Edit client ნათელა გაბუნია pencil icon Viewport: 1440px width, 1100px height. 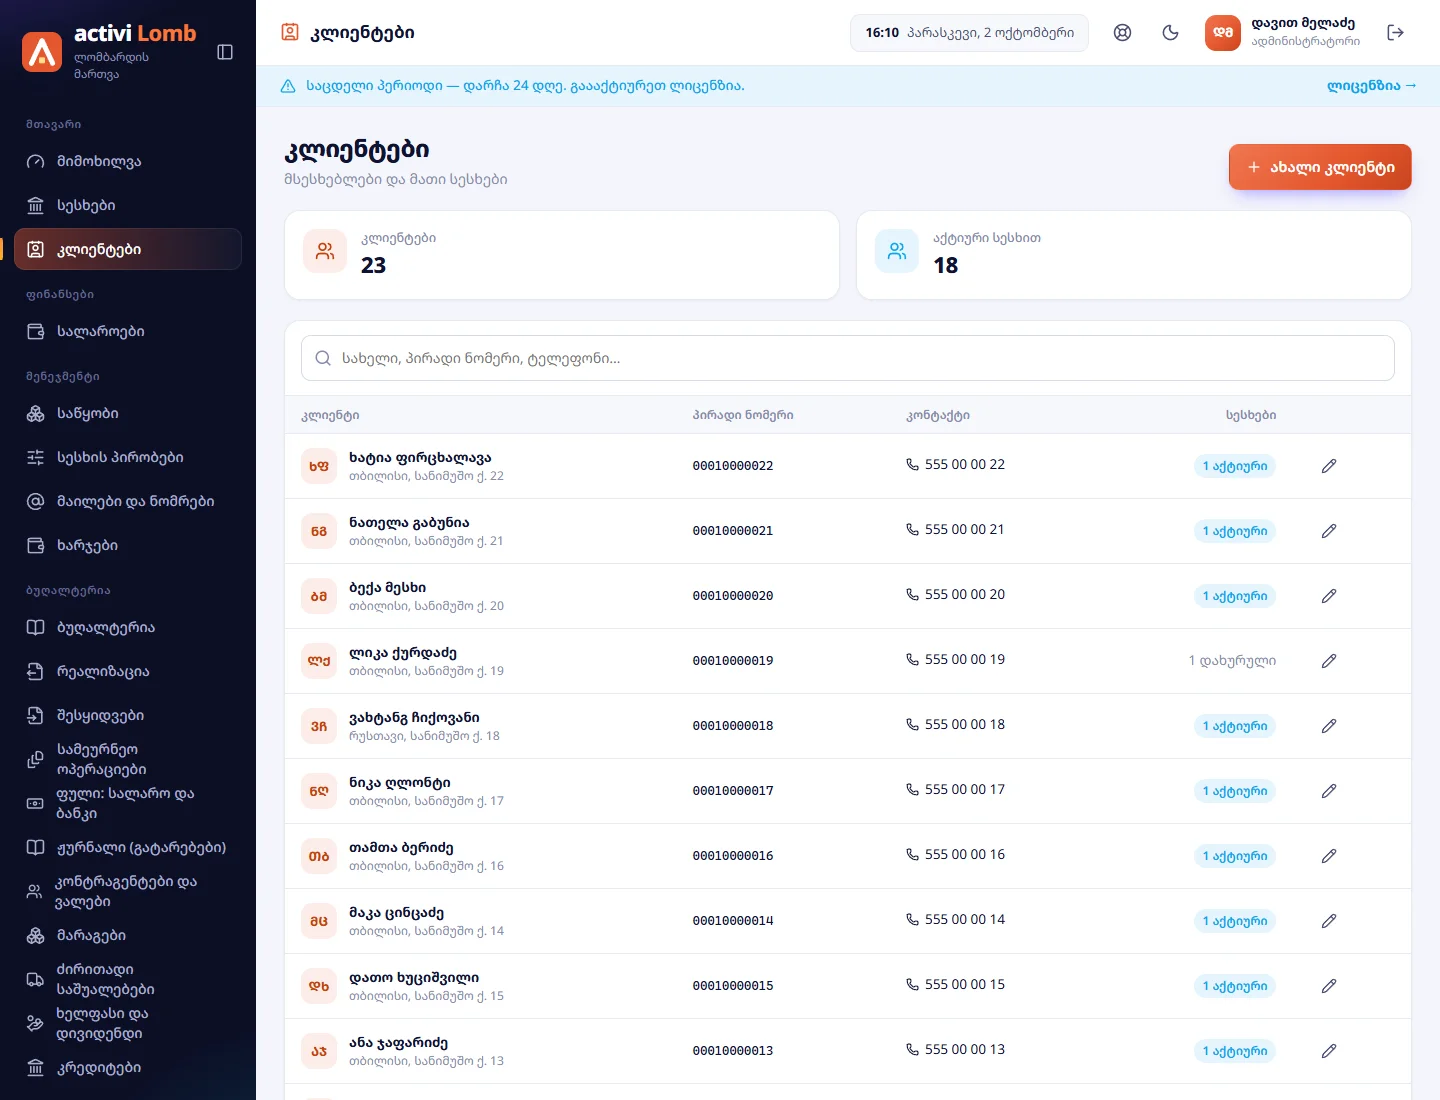tap(1329, 531)
